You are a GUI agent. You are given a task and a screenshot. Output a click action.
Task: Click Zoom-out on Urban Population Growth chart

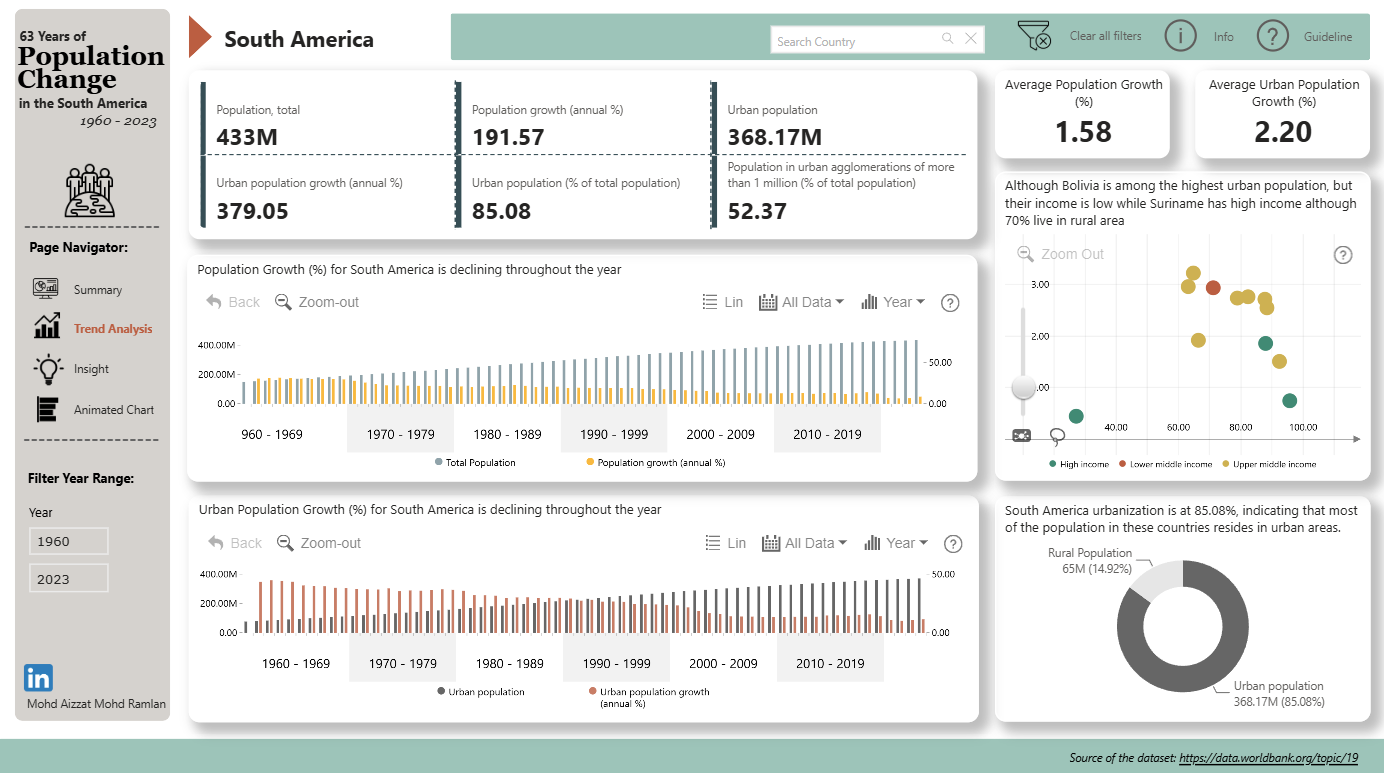pos(319,543)
